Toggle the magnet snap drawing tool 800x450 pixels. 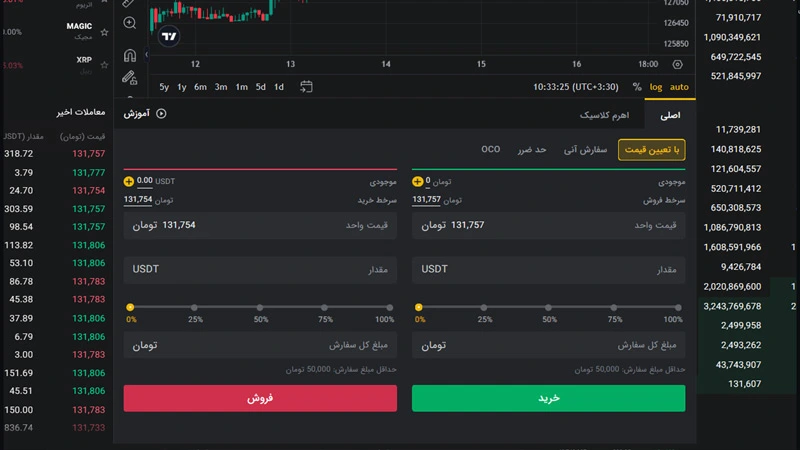(130, 55)
